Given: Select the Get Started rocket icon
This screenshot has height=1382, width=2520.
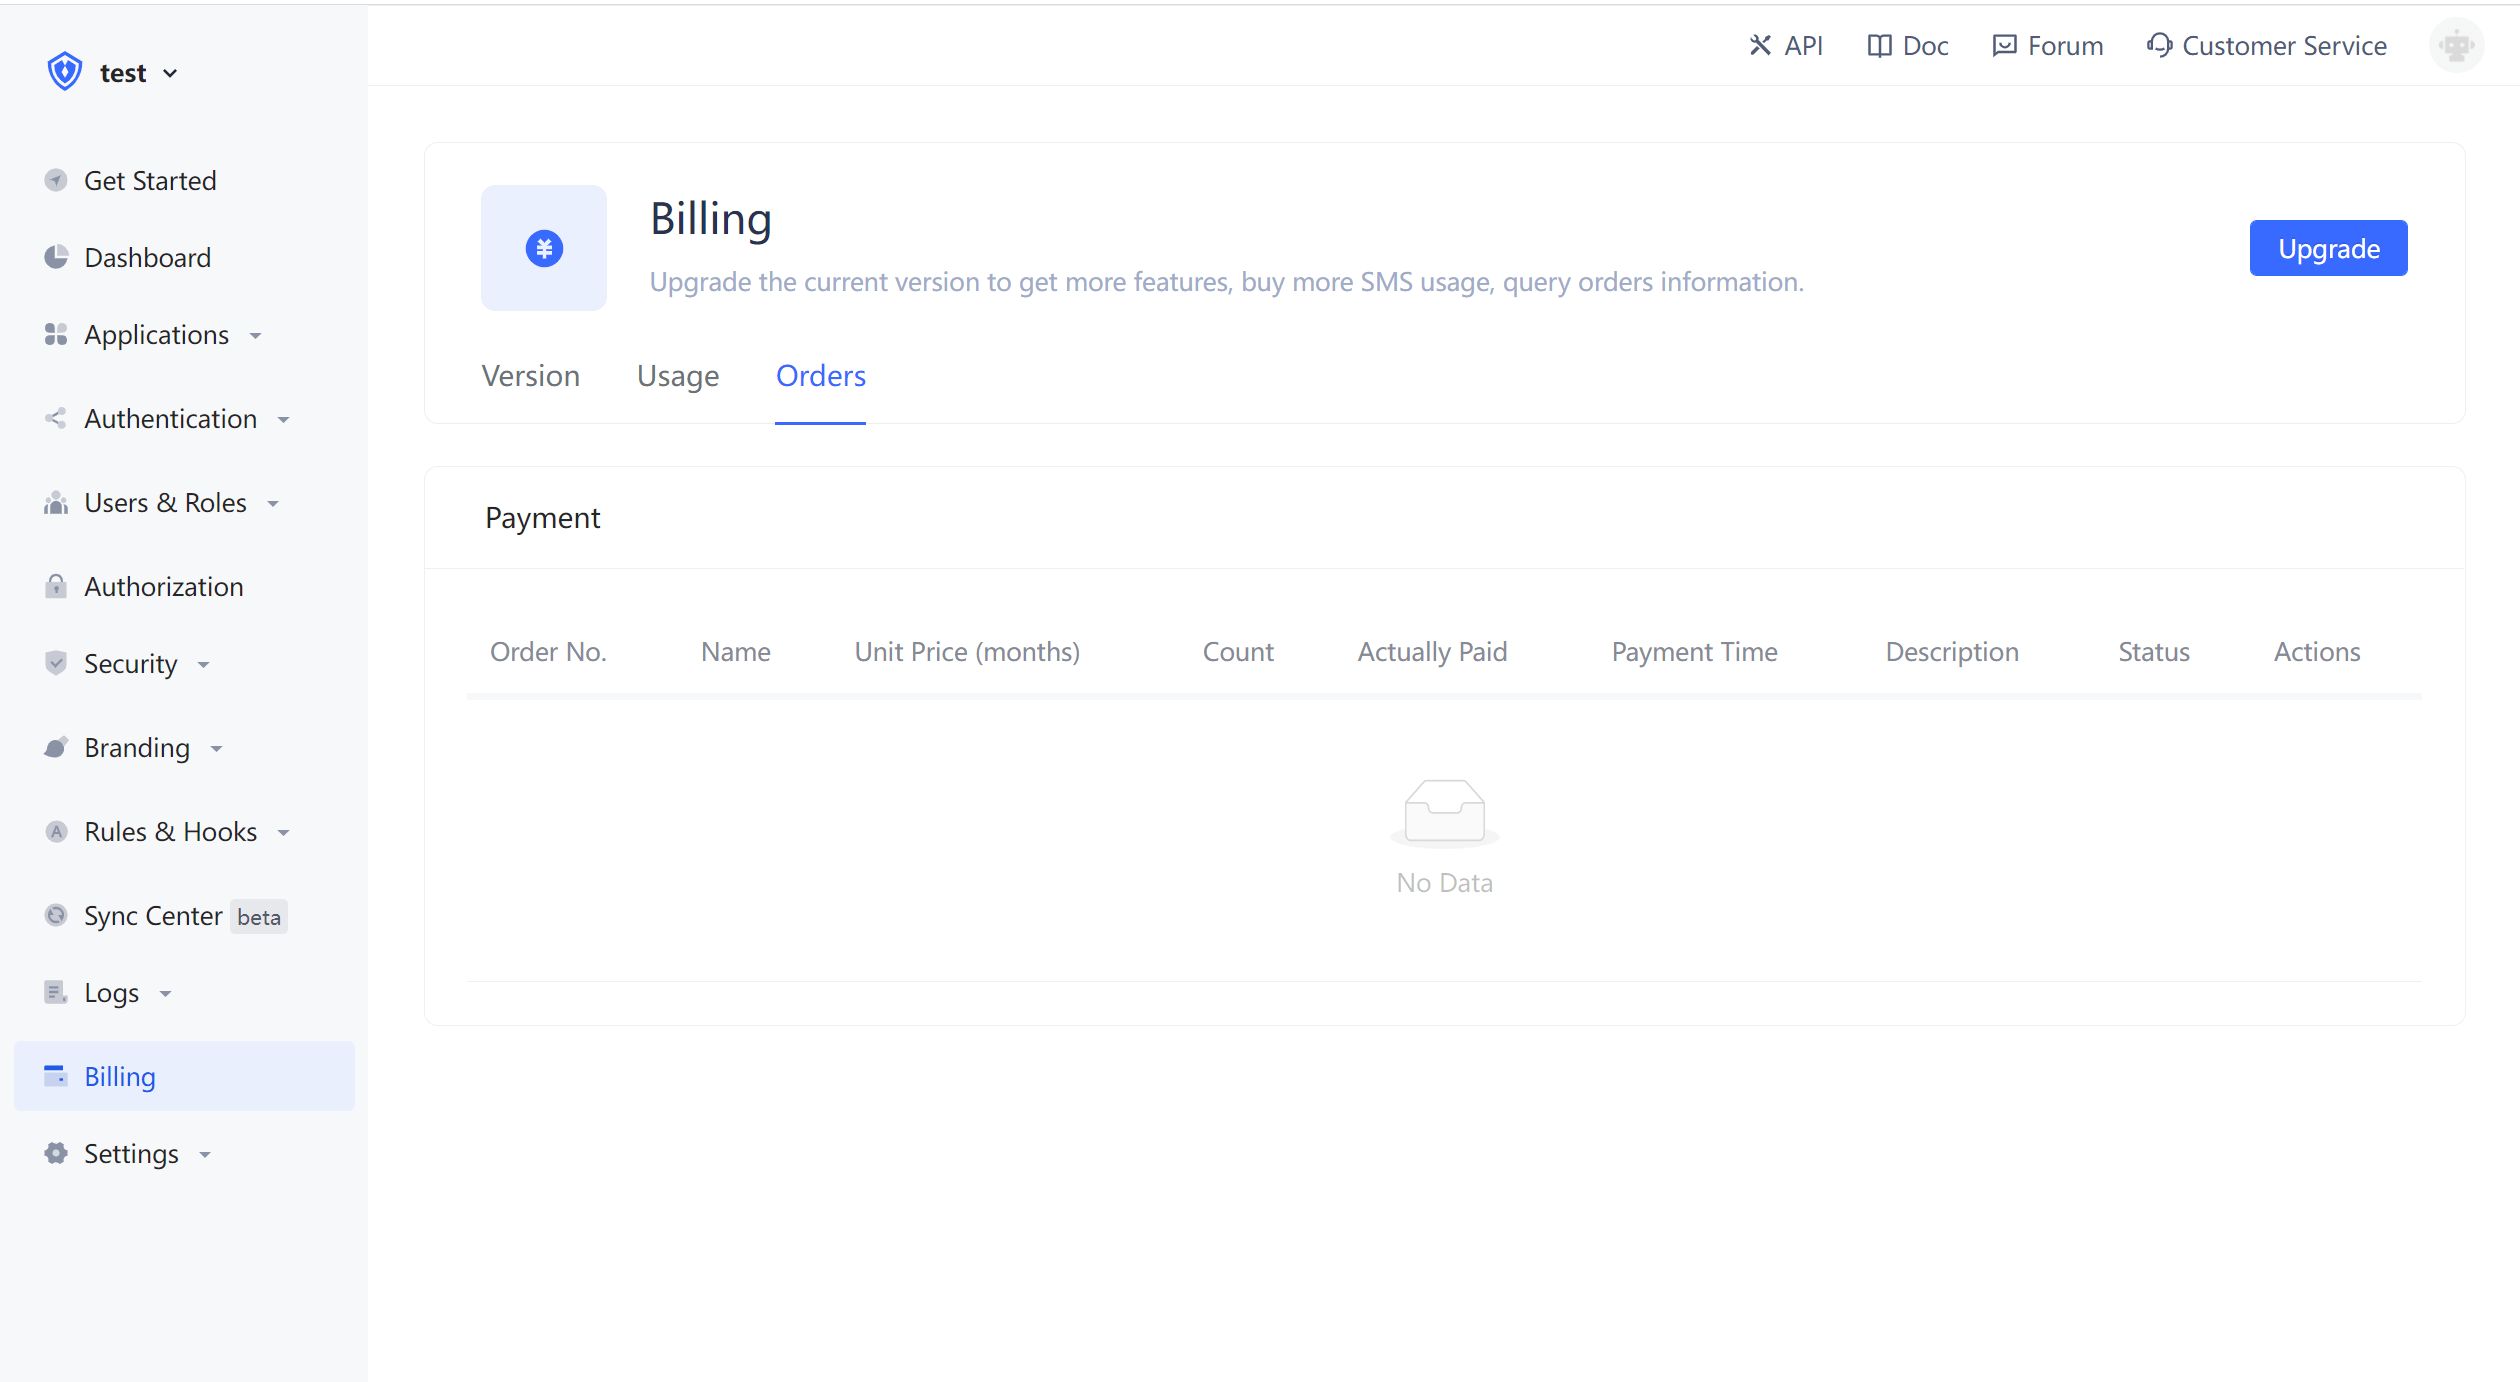Looking at the screenshot, I should pos(56,180).
